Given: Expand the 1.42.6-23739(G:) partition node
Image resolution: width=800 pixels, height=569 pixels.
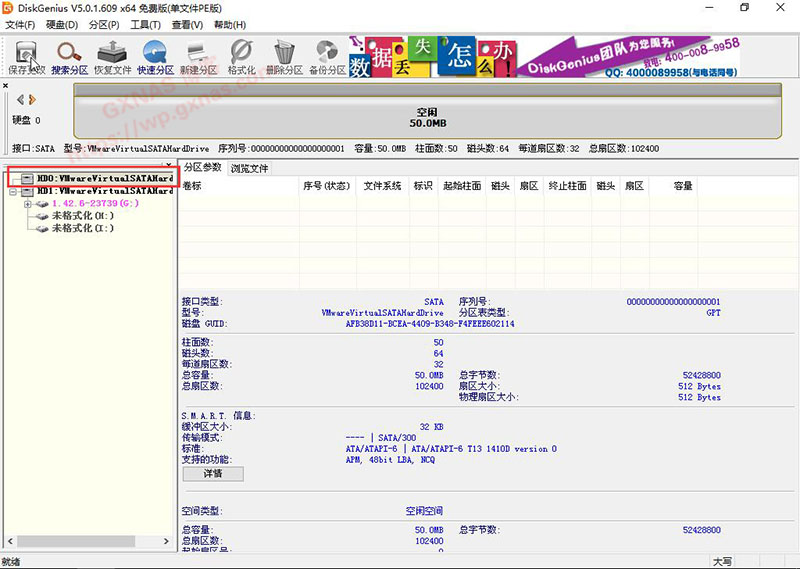Looking at the screenshot, I should [x=28, y=203].
